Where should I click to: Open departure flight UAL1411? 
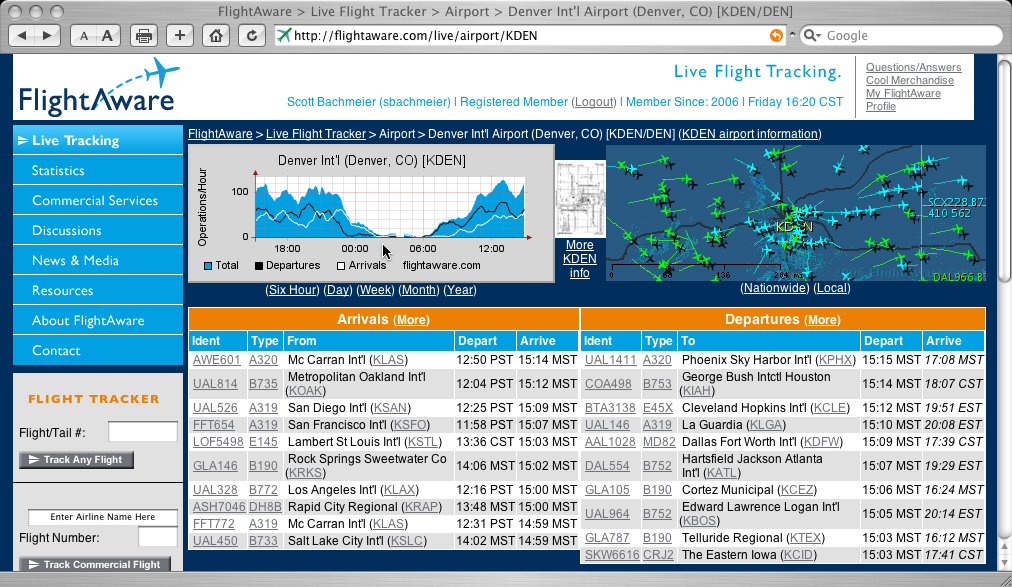pos(611,360)
